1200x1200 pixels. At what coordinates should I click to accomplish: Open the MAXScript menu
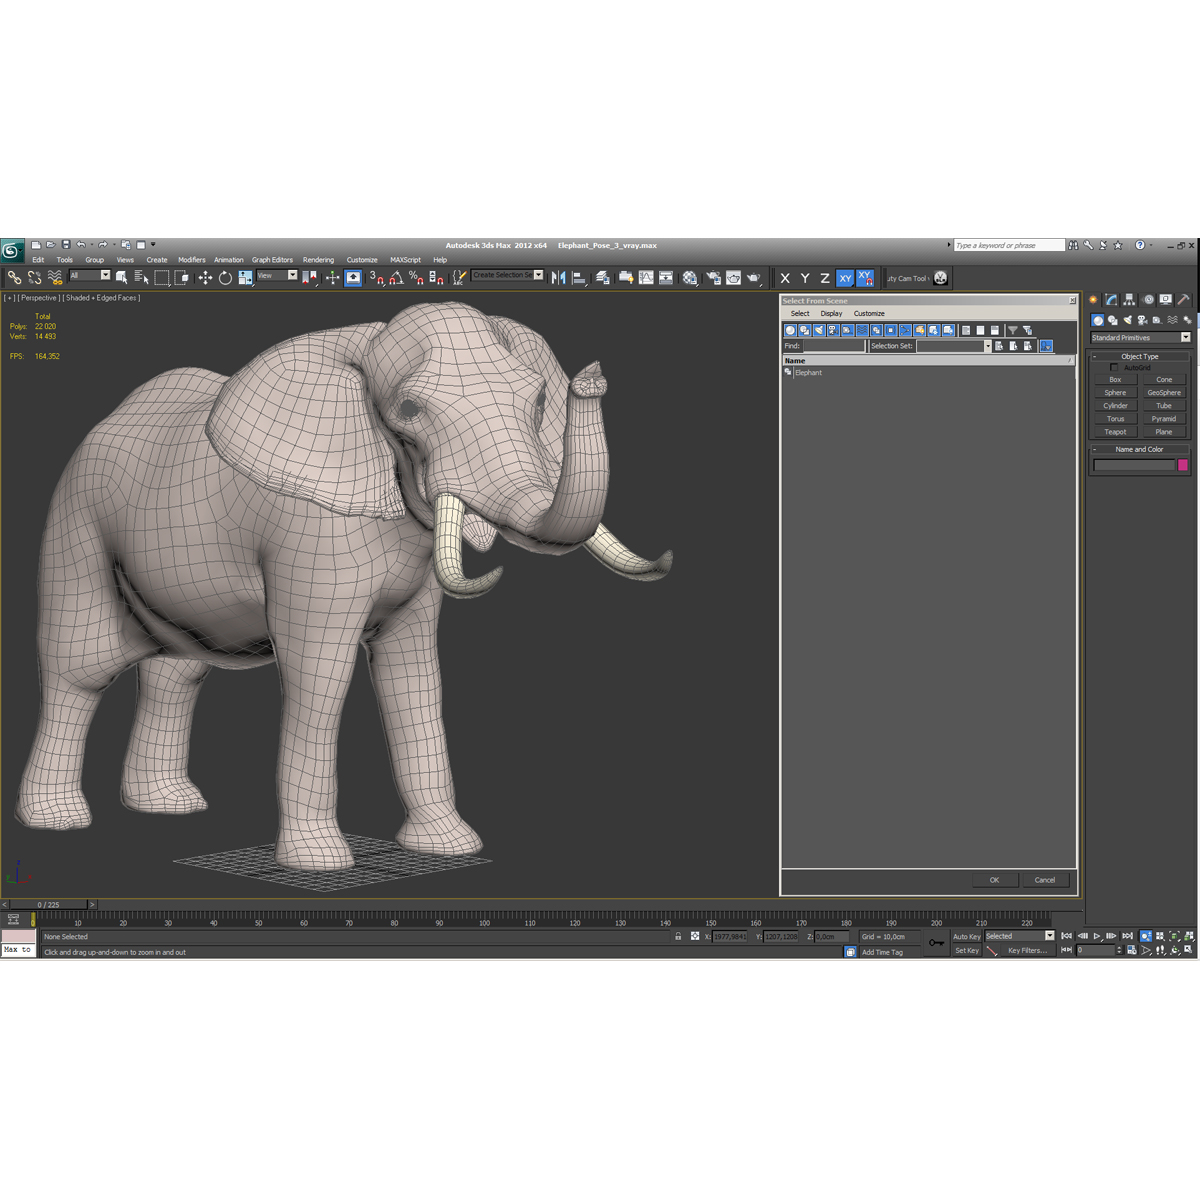[x=405, y=259]
